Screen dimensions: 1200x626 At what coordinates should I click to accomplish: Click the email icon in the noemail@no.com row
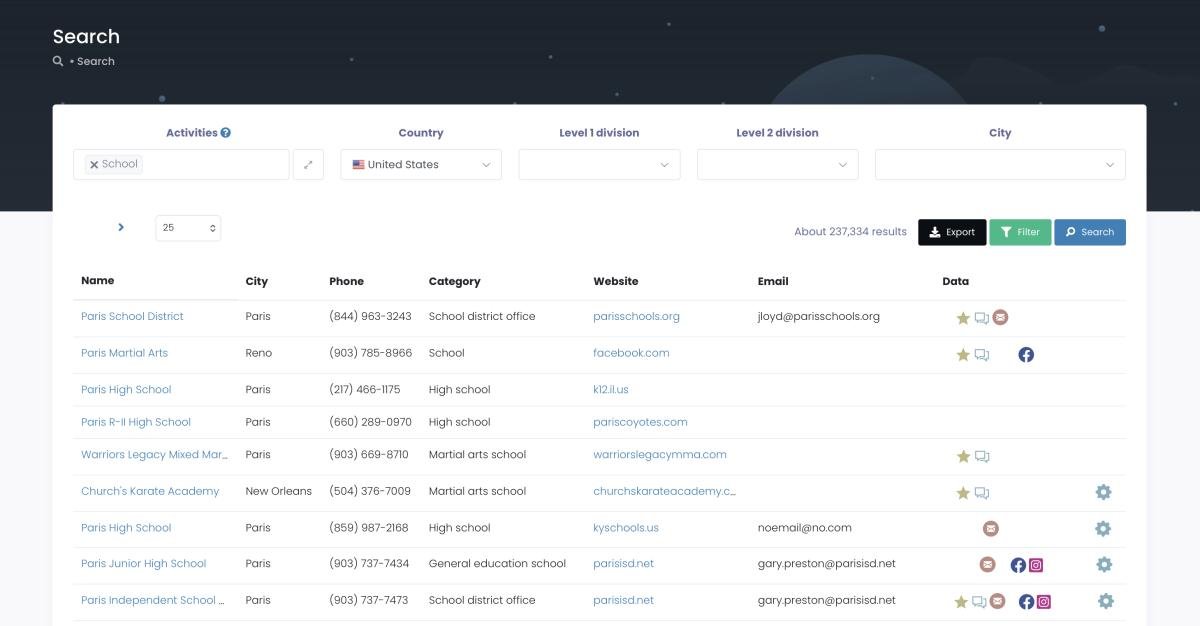pos(990,528)
